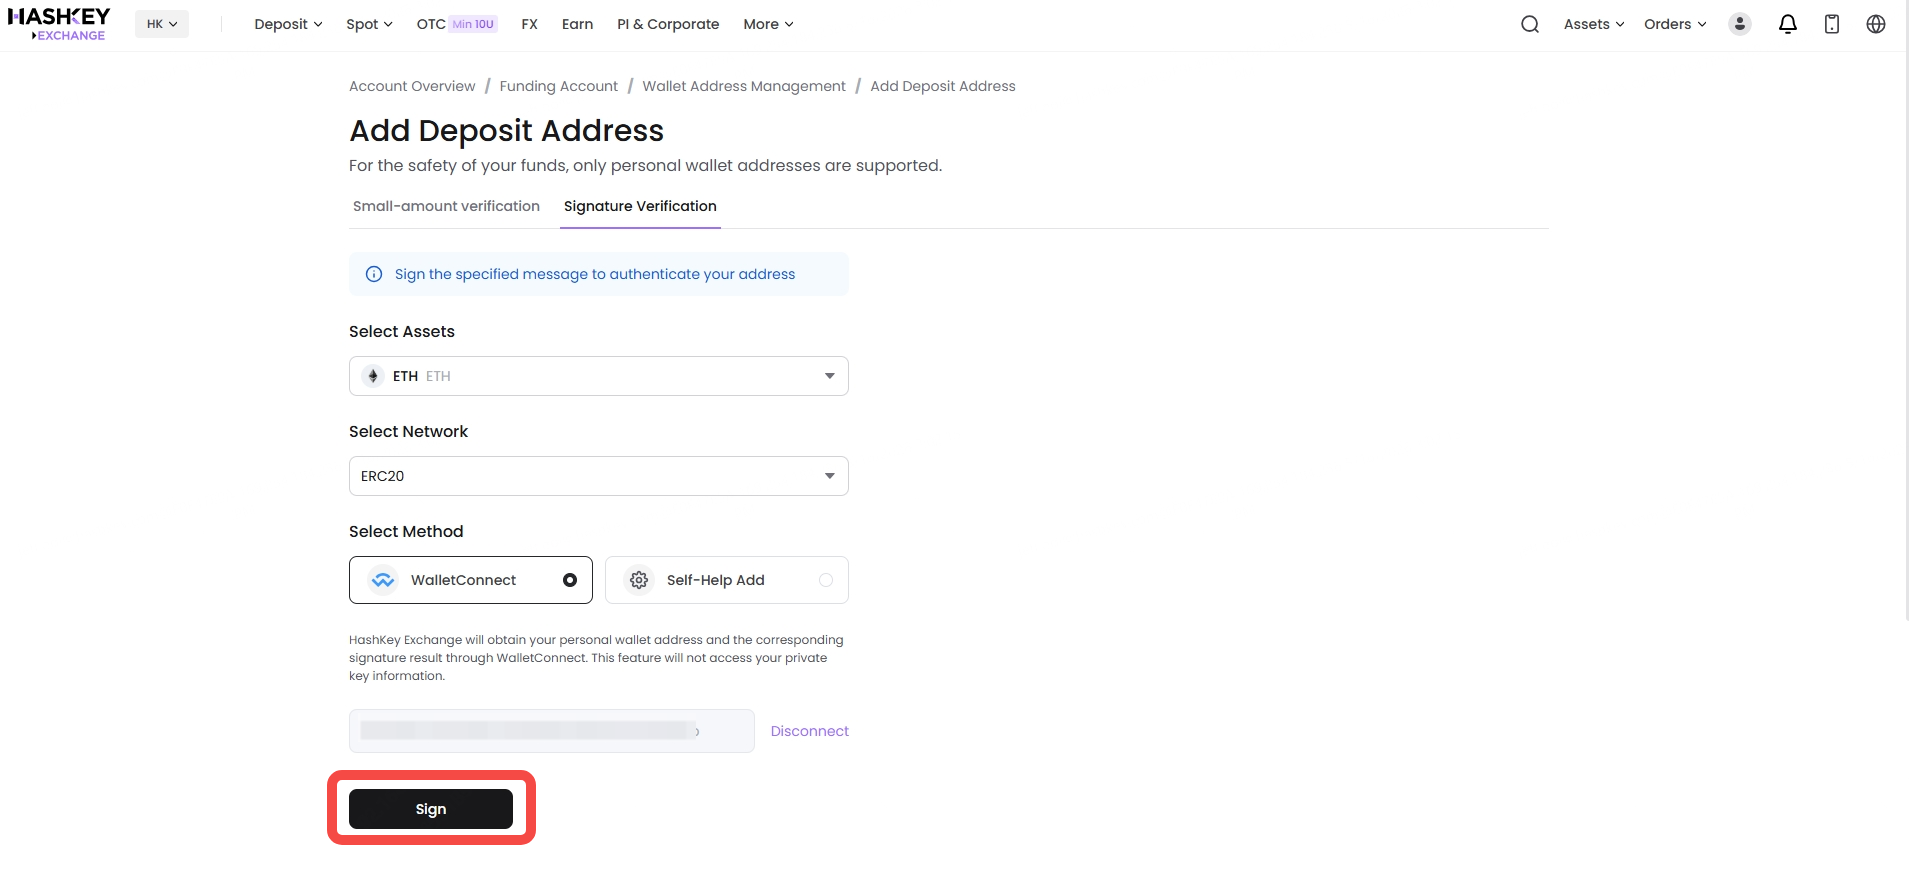The width and height of the screenshot is (1909, 869).
Task: Click the black Sign button
Action: (x=431, y=809)
